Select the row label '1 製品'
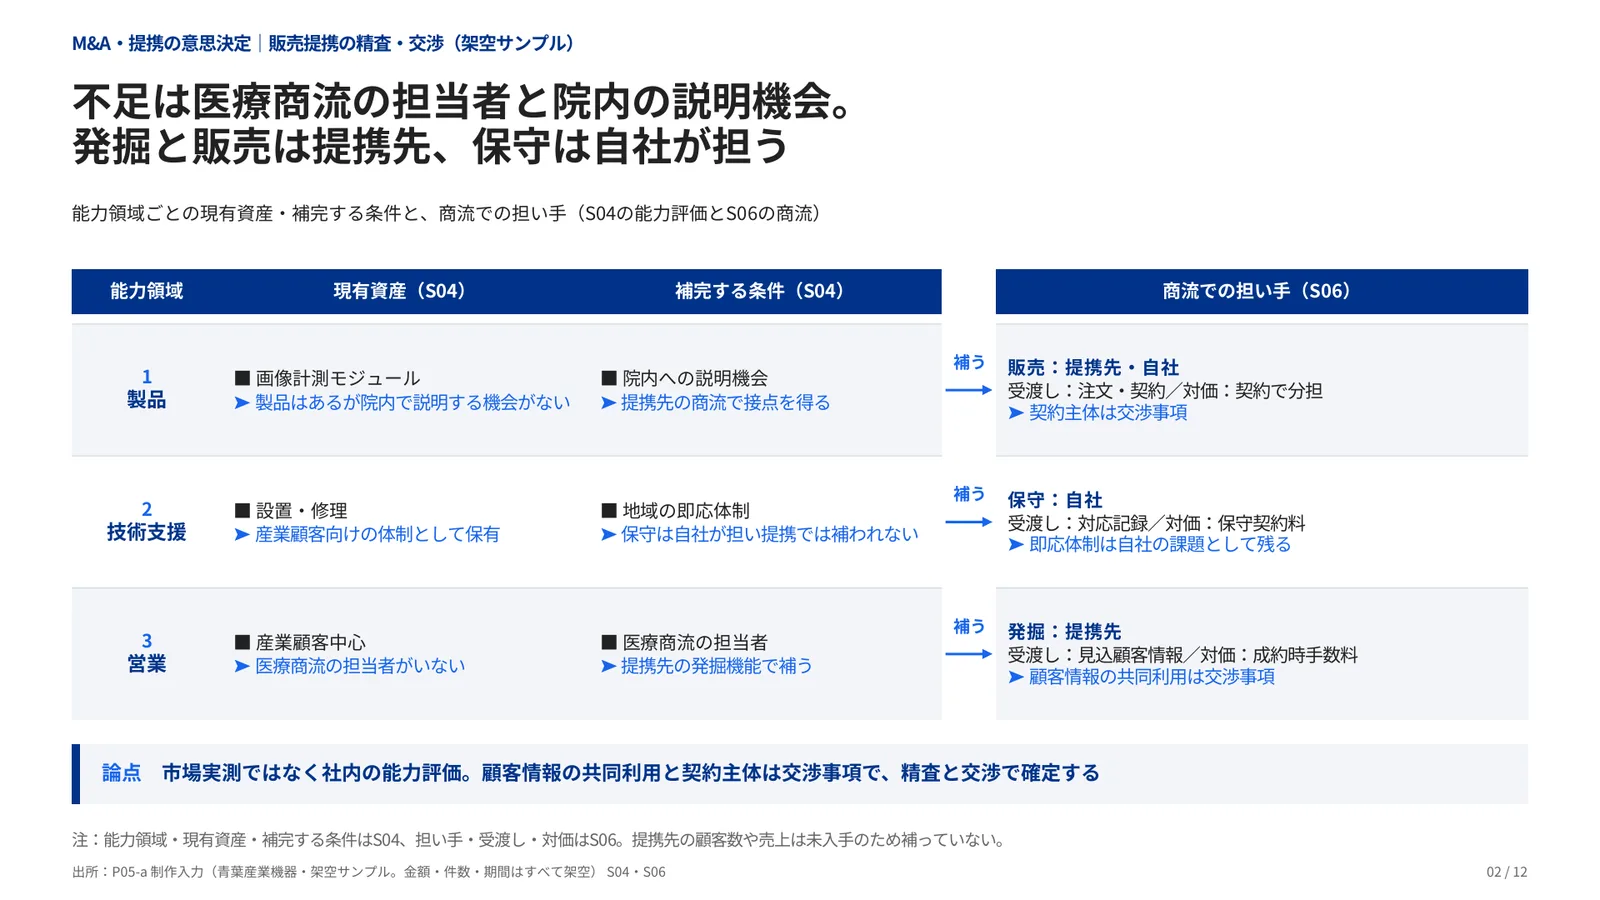Image resolution: width=1600 pixels, height=900 pixels. coord(146,389)
